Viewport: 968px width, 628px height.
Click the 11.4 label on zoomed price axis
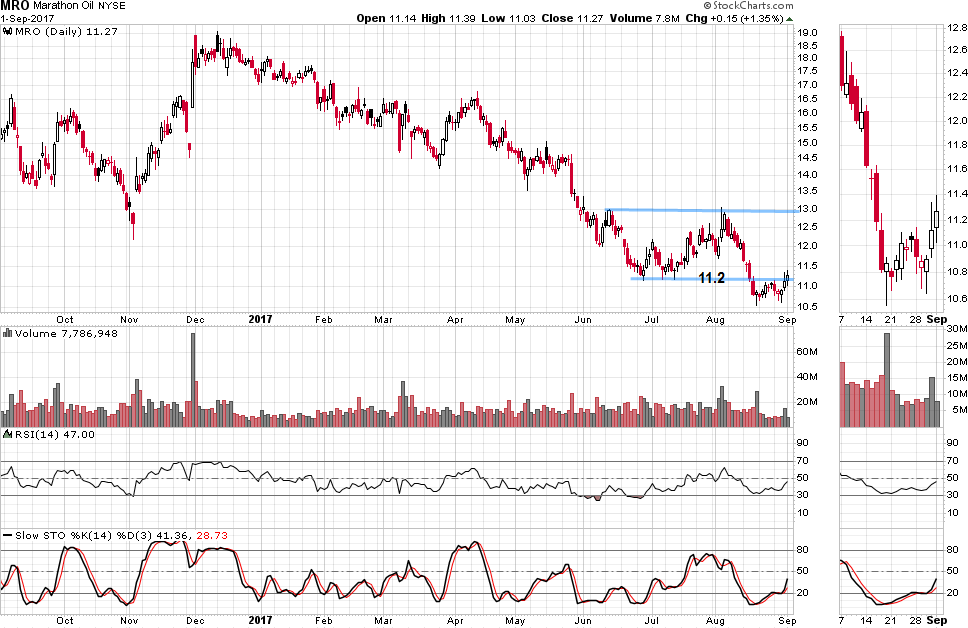[x=958, y=194]
